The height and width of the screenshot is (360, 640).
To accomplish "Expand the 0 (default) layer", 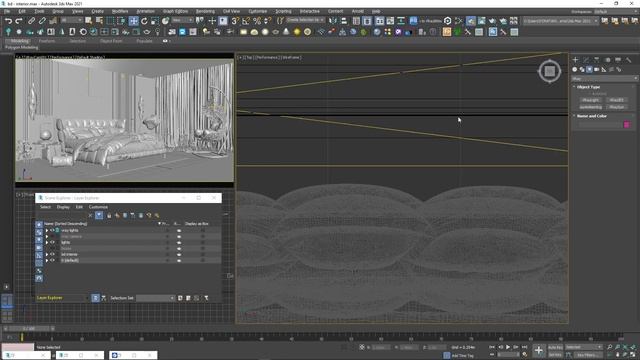I will click(47, 260).
